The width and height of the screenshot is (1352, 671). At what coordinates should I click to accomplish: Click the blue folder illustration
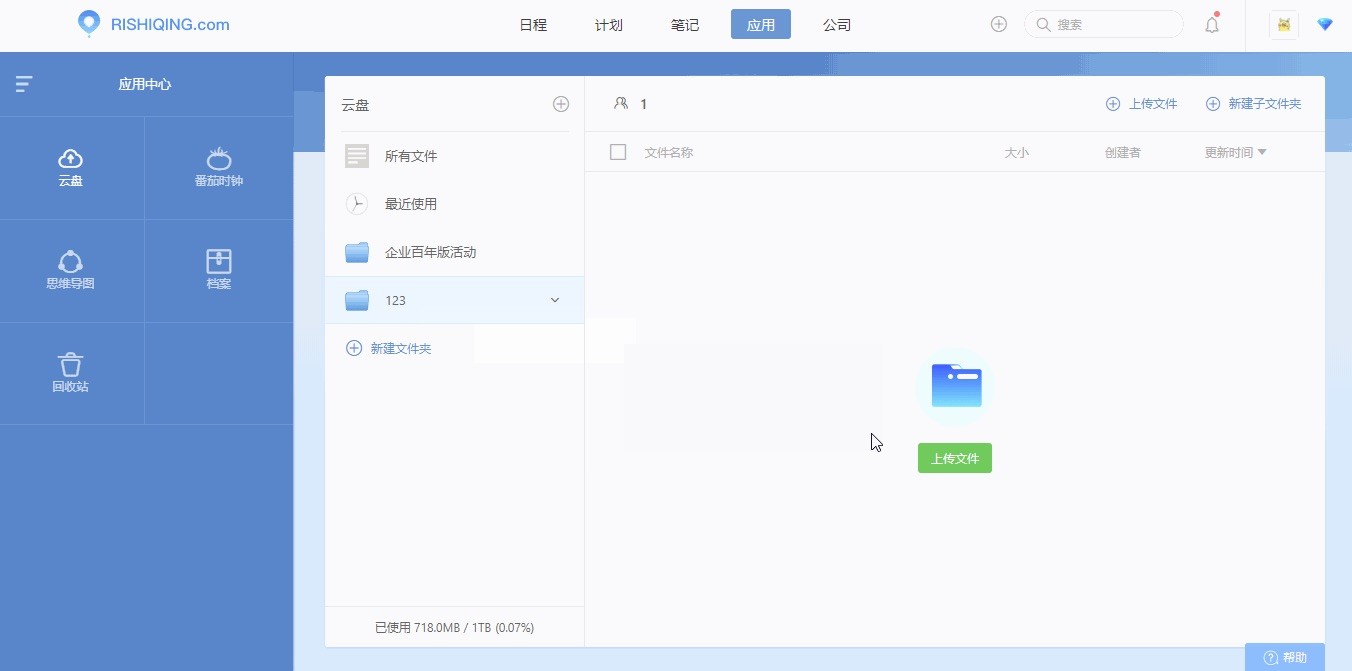pyautogui.click(x=957, y=386)
